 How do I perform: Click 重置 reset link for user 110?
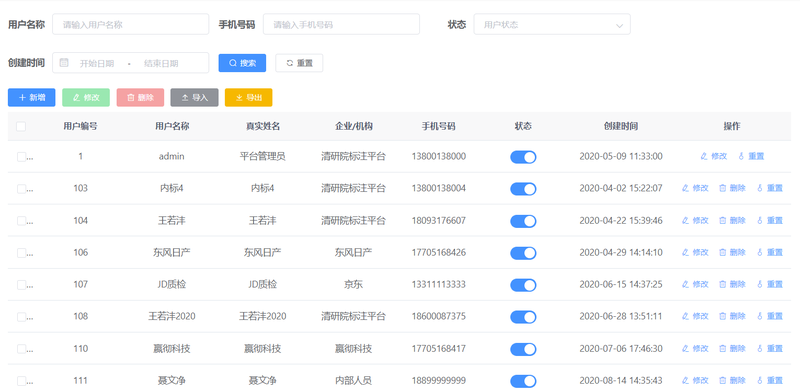769,349
